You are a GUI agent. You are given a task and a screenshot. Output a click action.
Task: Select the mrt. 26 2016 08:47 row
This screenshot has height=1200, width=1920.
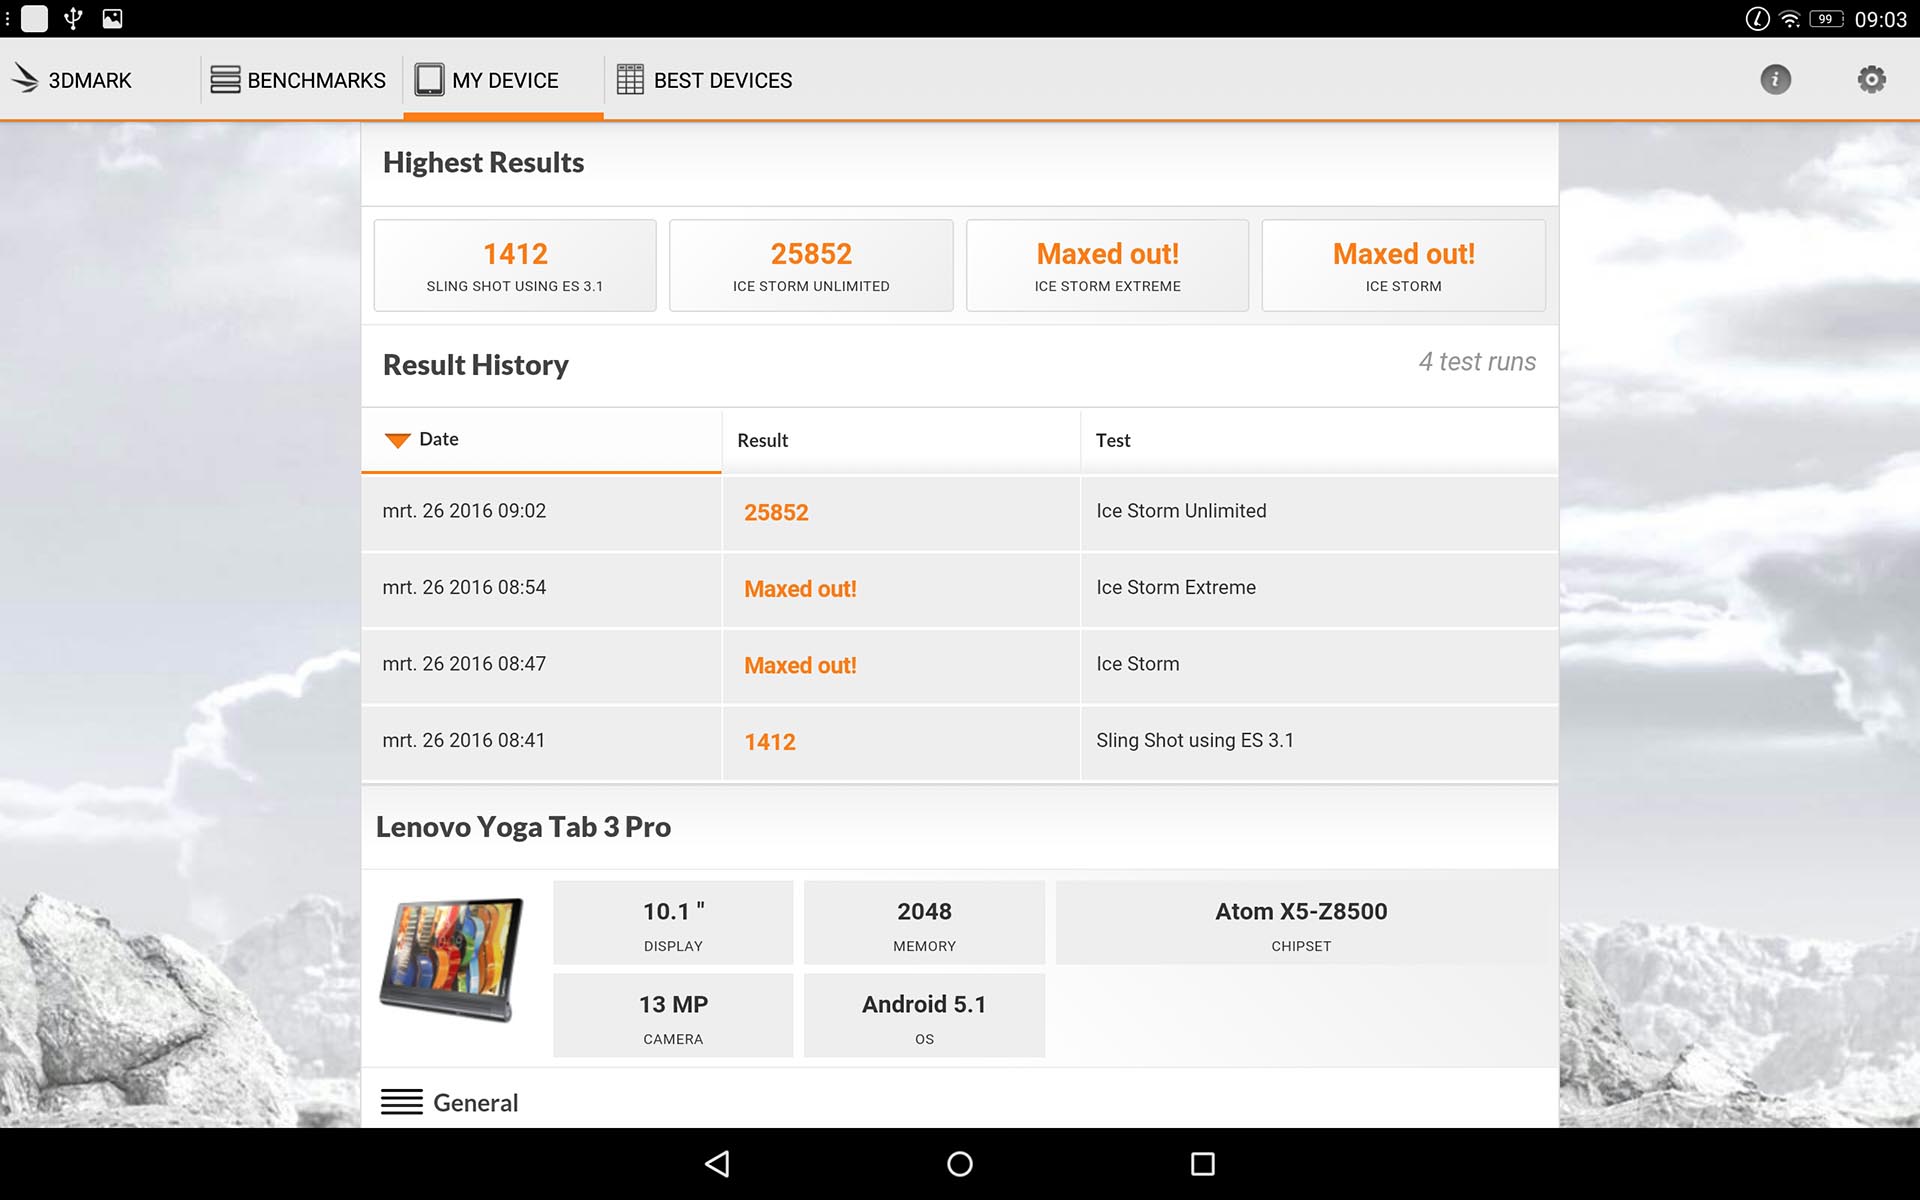pyautogui.click(x=959, y=666)
